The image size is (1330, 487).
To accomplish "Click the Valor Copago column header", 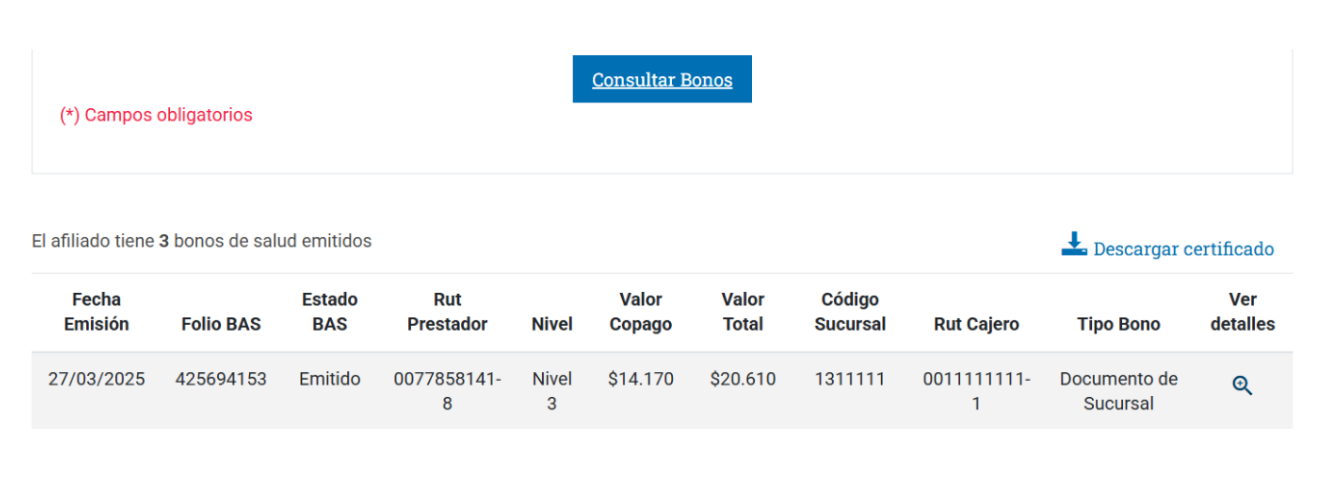I will point(641,312).
